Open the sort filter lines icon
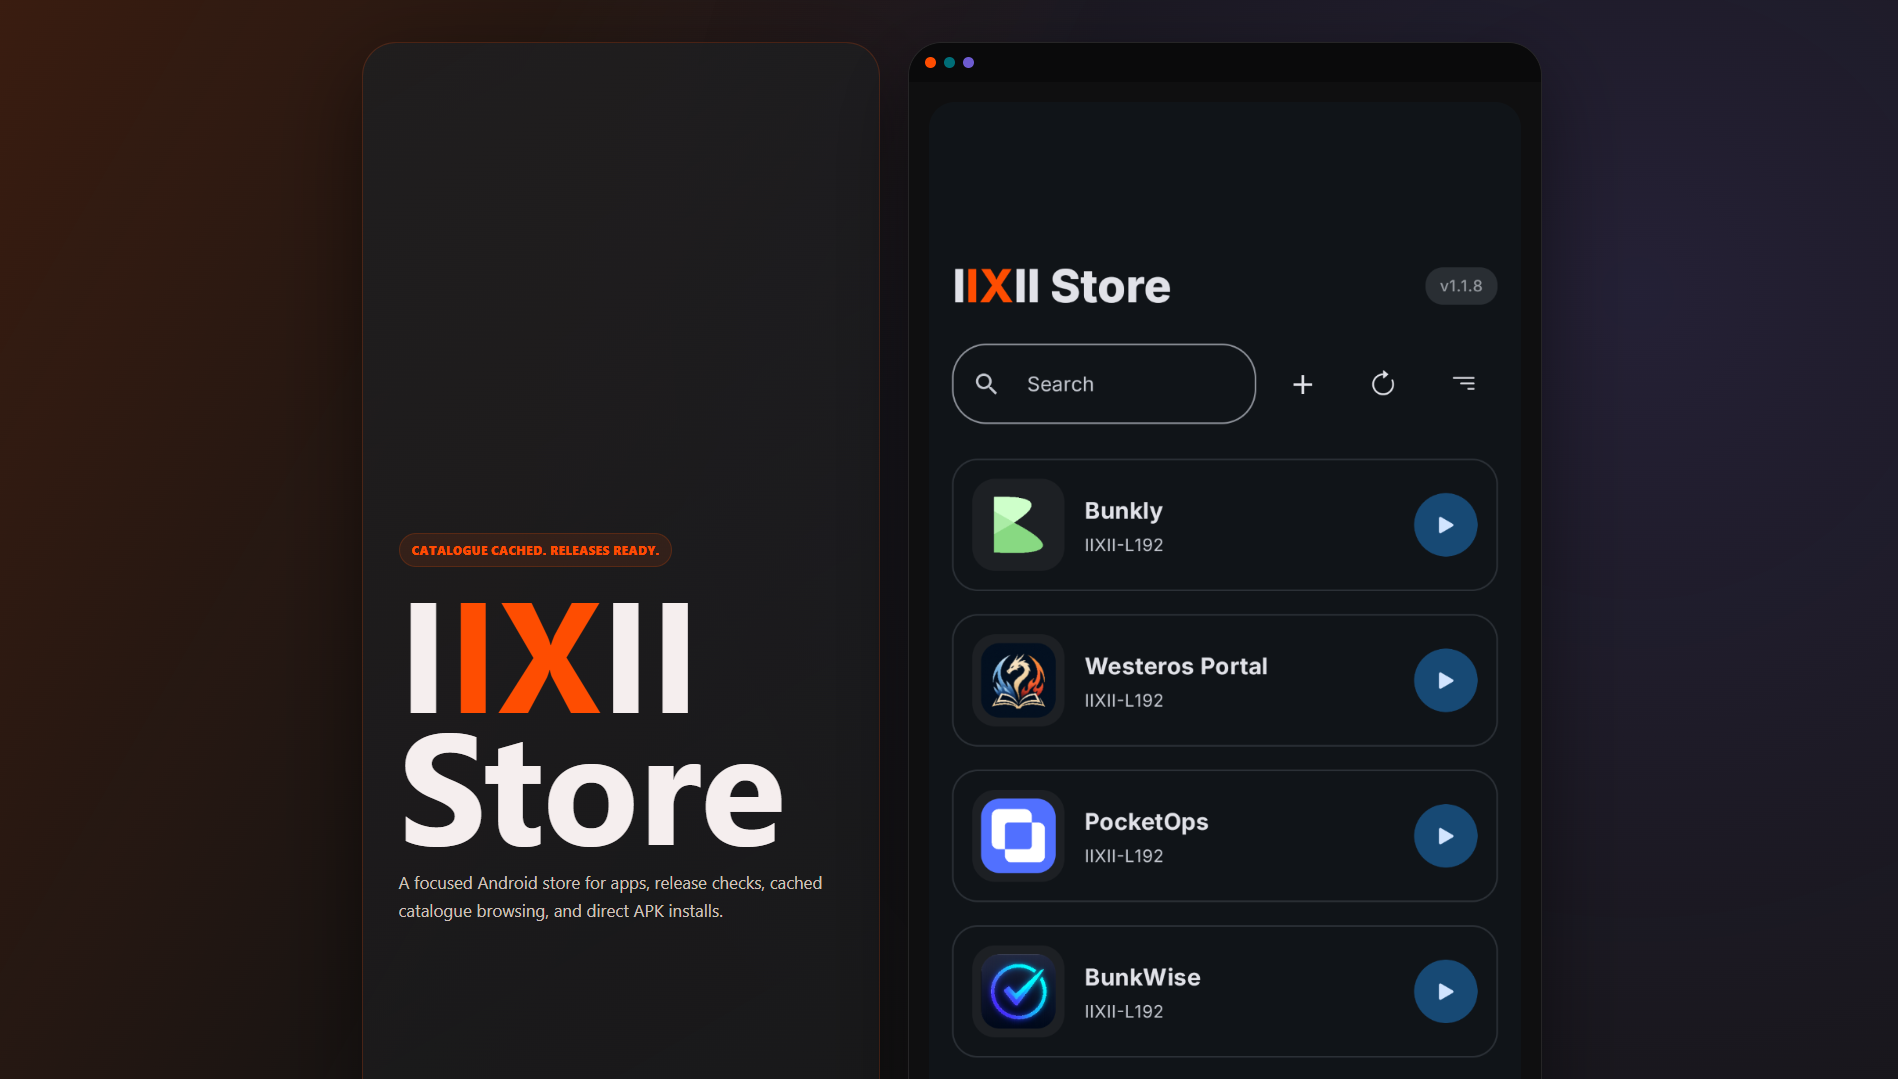The width and height of the screenshot is (1898, 1079). 1464,383
